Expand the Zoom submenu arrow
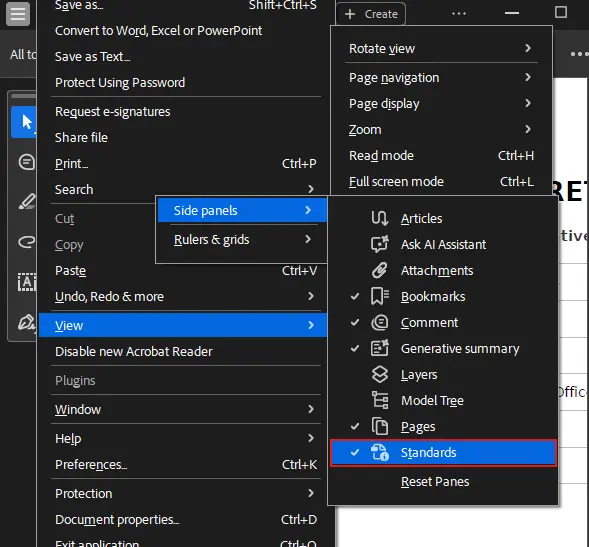The width and height of the screenshot is (589, 547). [528, 129]
